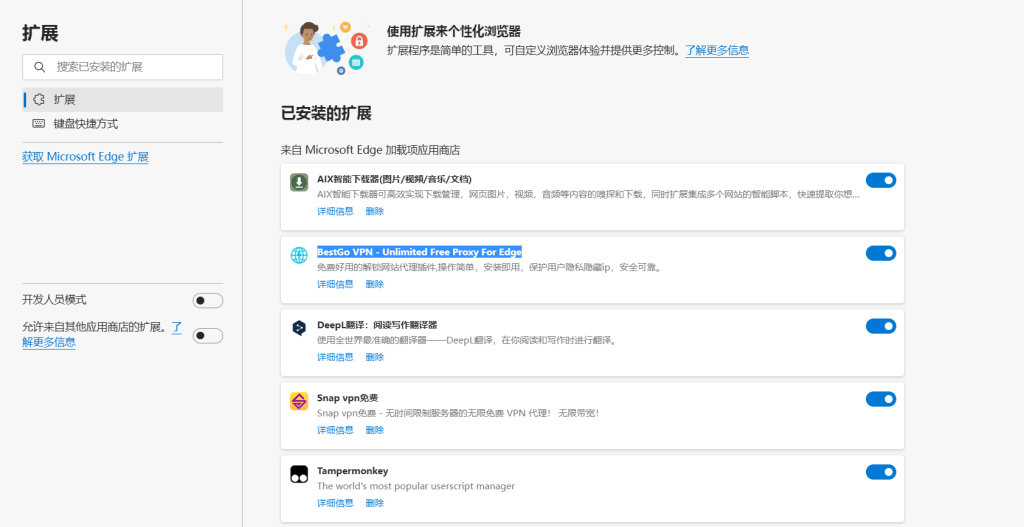Focus the 搜索已安装的扩展 search field
This screenshot has height=527, width=1024.
click(x=123, y=67)
